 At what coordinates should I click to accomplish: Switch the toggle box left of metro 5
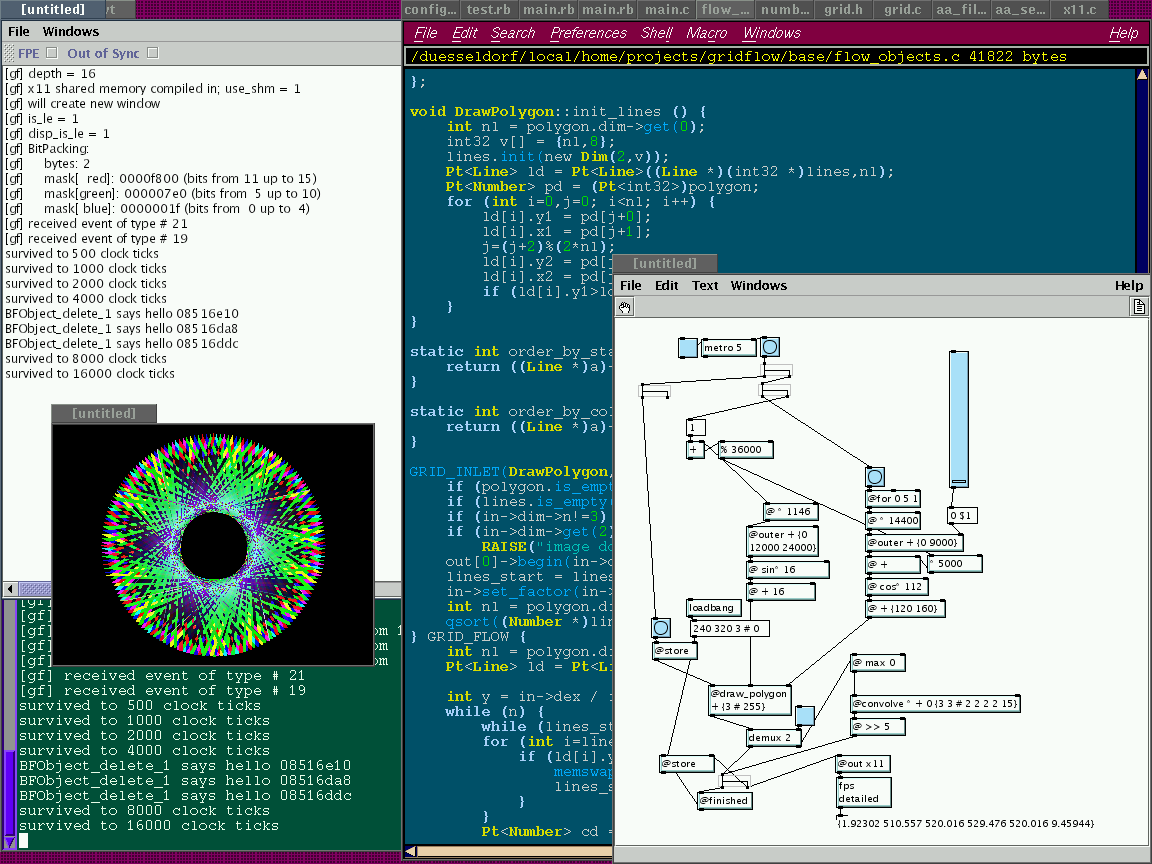click(x=688, y=348)
